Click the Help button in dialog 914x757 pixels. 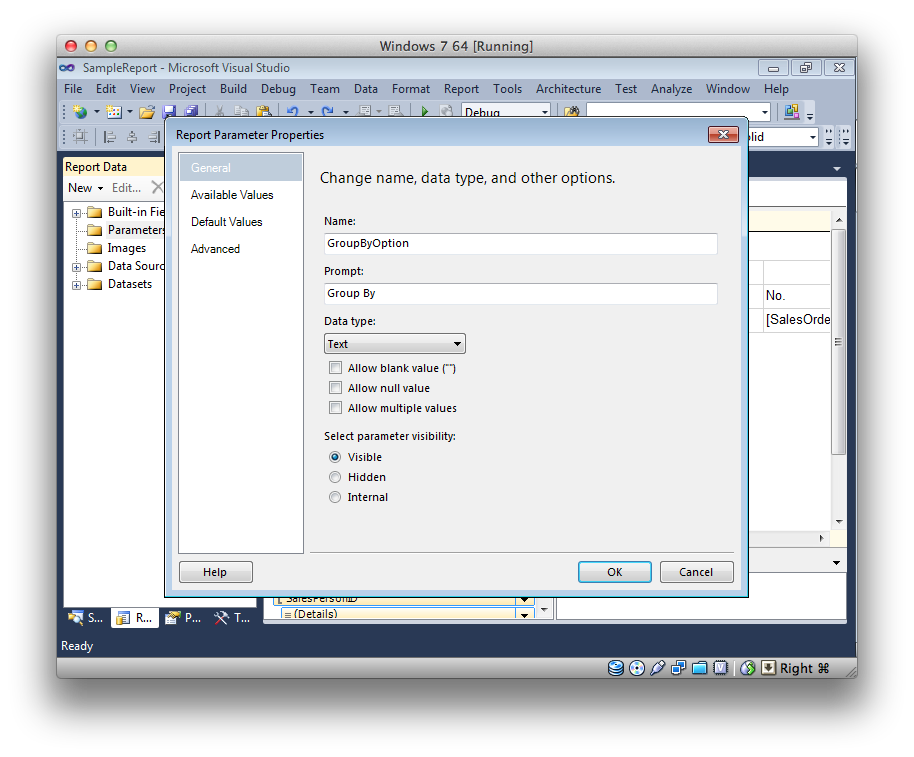coord(215,572)
